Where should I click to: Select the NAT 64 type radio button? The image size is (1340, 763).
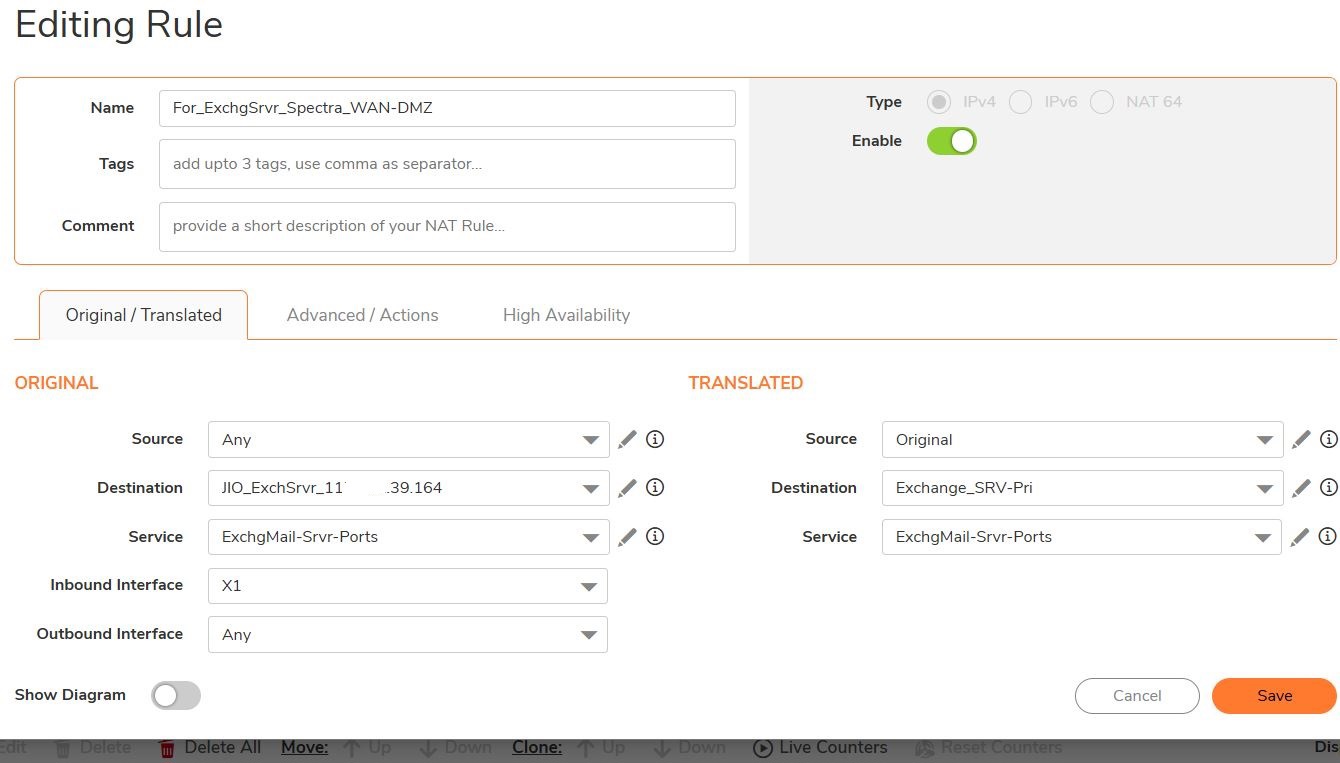click(1102, 102)
